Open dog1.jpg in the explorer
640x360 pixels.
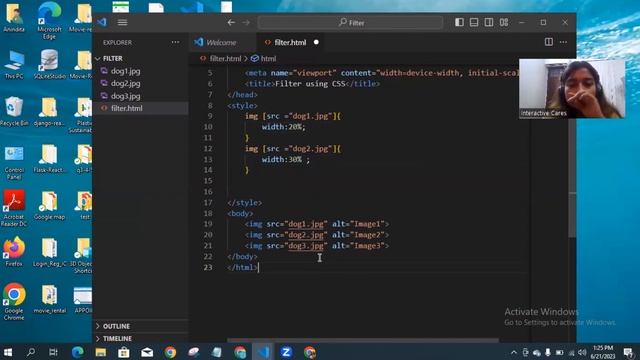pos(125,71)
